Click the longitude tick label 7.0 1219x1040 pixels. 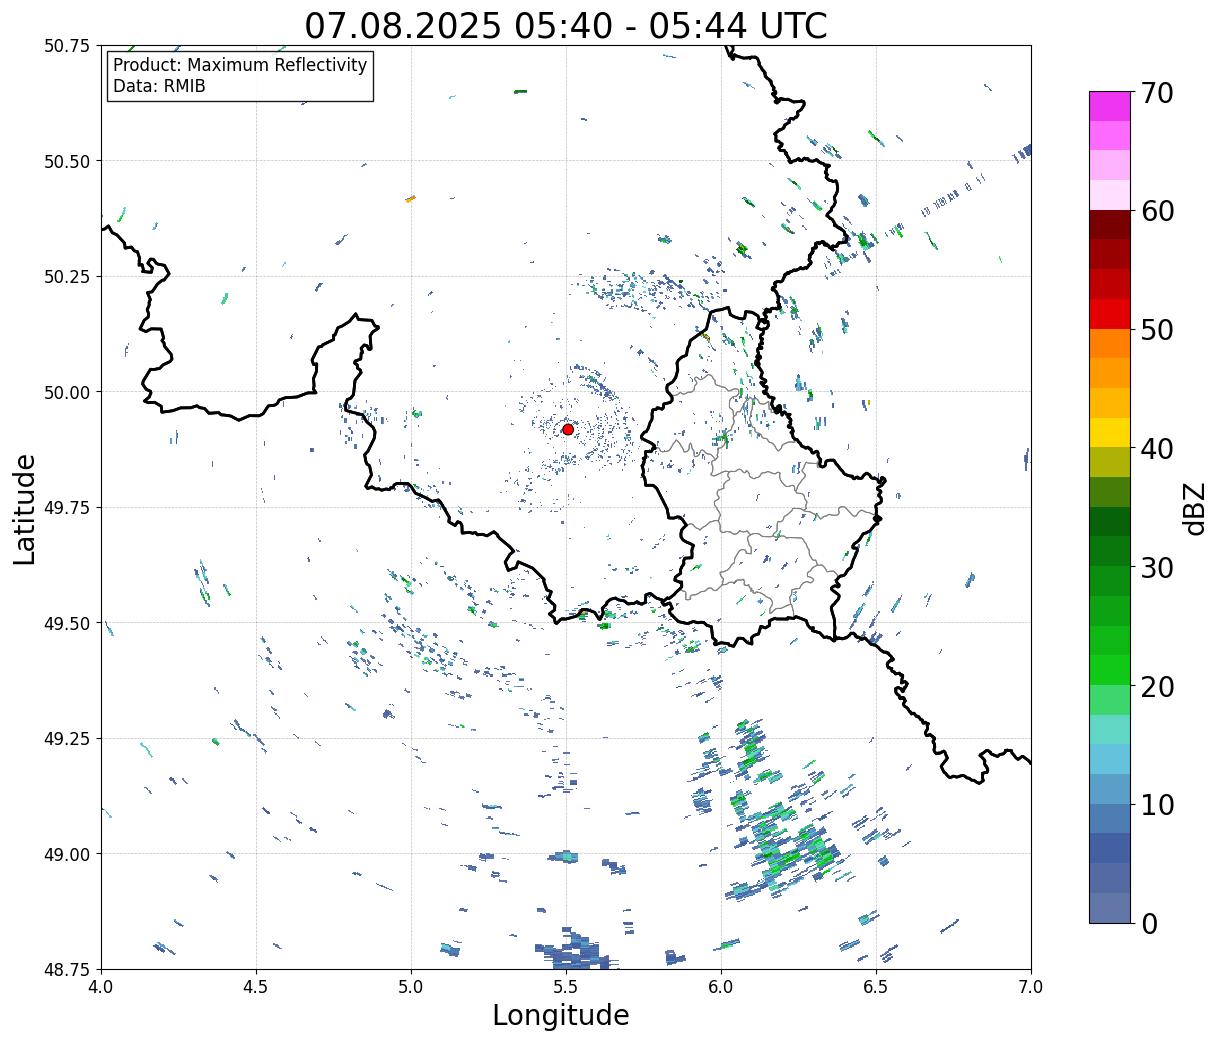[1031, 986]
